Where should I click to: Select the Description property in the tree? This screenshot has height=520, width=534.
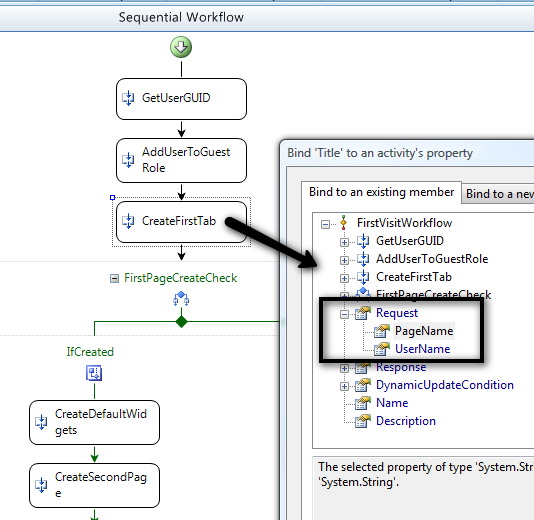coord(406,421)
